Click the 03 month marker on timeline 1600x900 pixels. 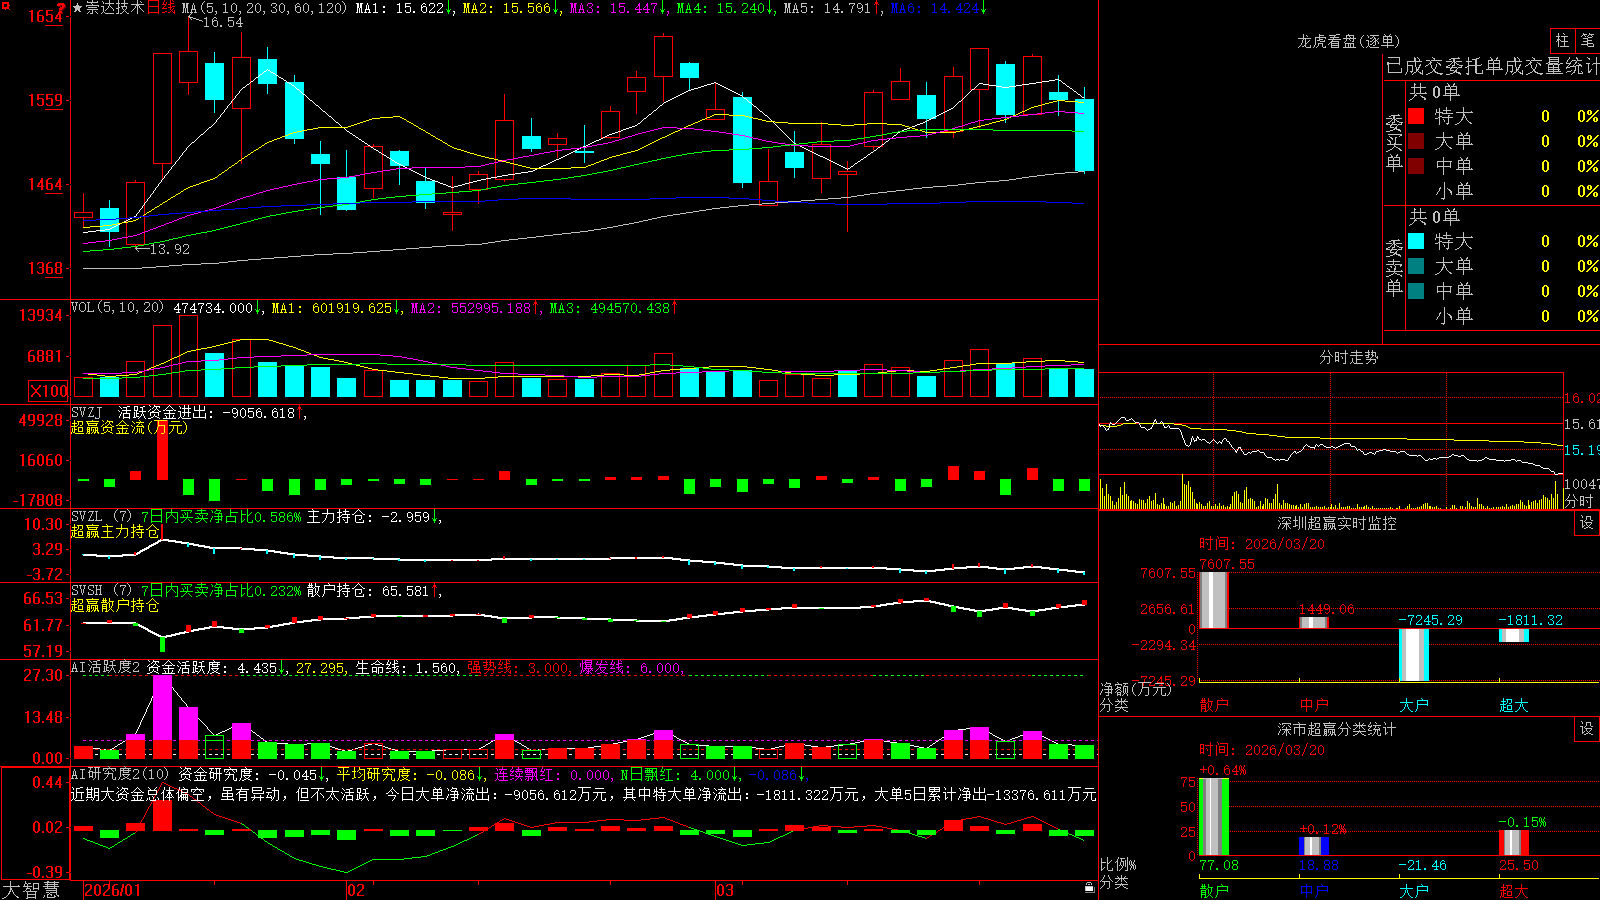tap(725, 890)
